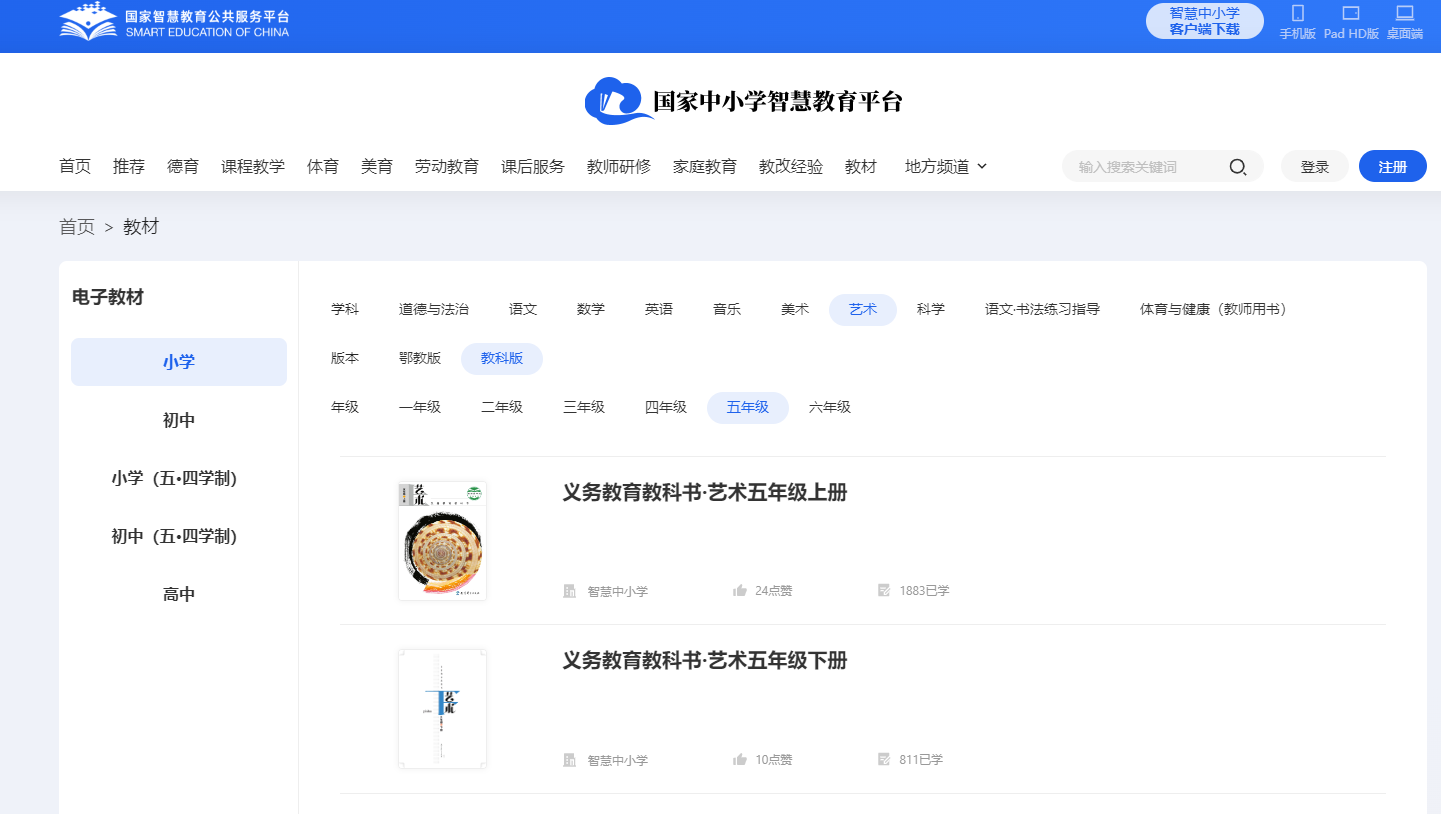
Task: Open the 教师研修 menu item
Action: (x=618, y=166)
